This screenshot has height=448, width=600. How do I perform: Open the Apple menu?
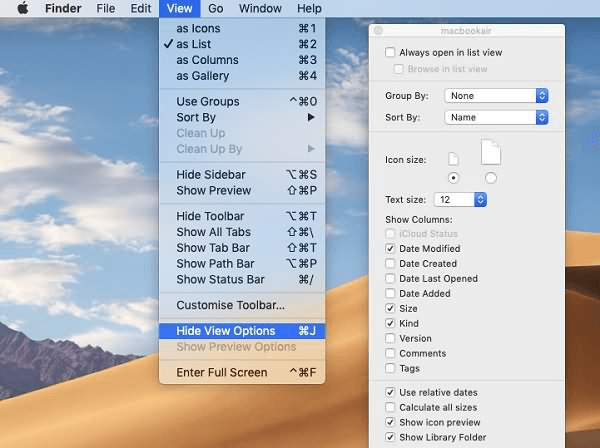23,8
